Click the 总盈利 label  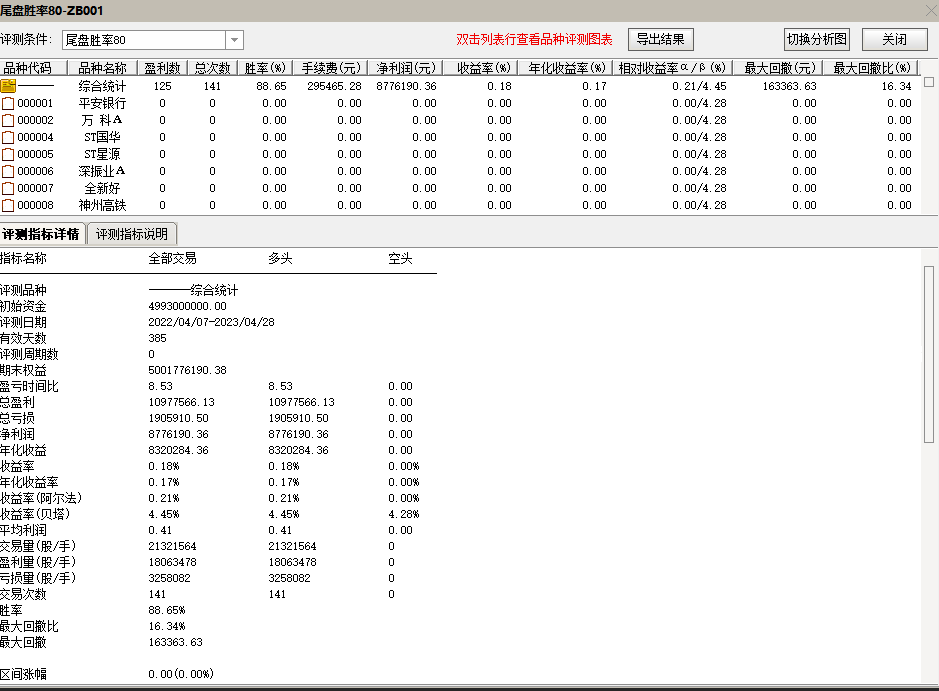point(17,402)
